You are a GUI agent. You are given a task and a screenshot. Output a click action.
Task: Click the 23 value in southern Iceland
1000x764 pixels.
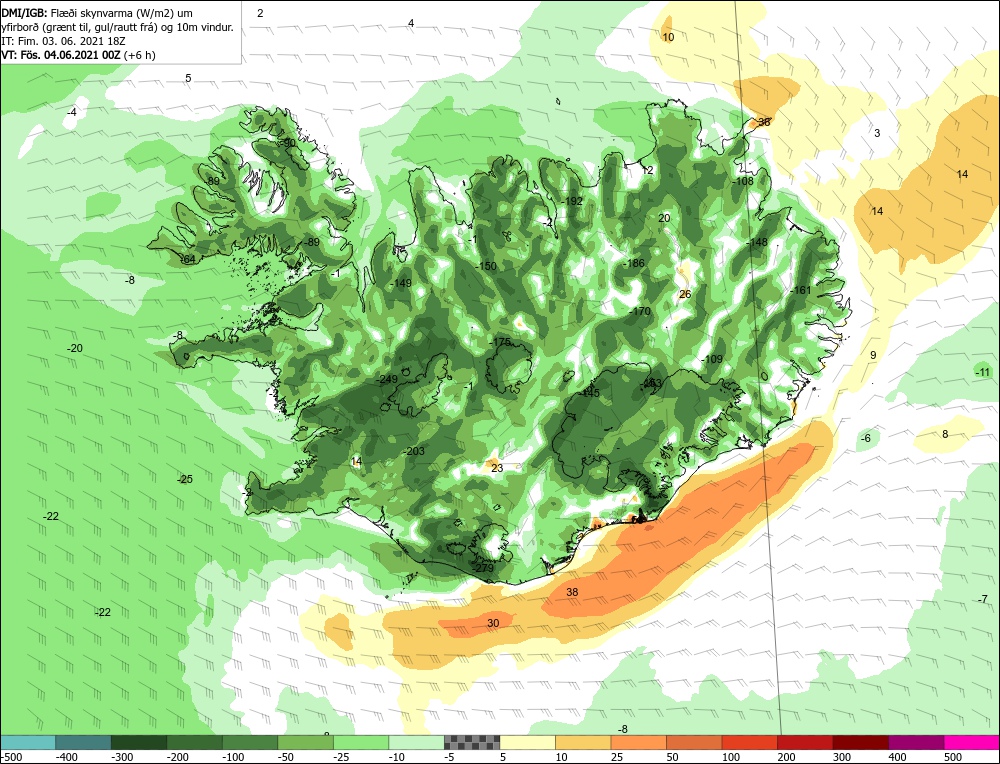coord(497,468)
